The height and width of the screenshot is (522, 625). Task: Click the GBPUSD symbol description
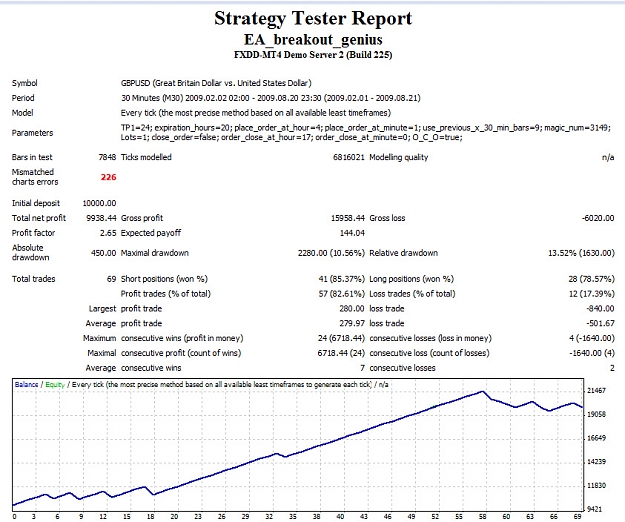point(216,83)
